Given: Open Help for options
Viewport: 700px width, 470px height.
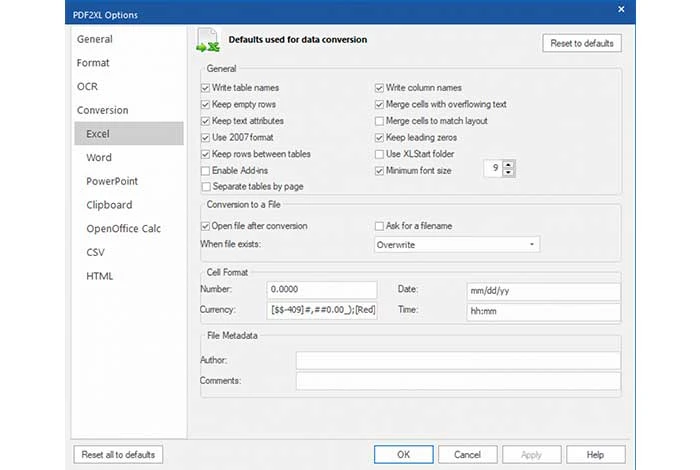Looking at the screenshot, I should coord(596,454).
